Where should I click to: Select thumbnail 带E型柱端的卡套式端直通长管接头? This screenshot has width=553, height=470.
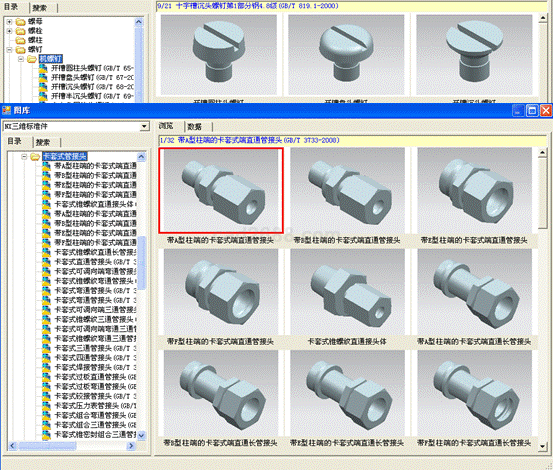click(x=347, y=393)
